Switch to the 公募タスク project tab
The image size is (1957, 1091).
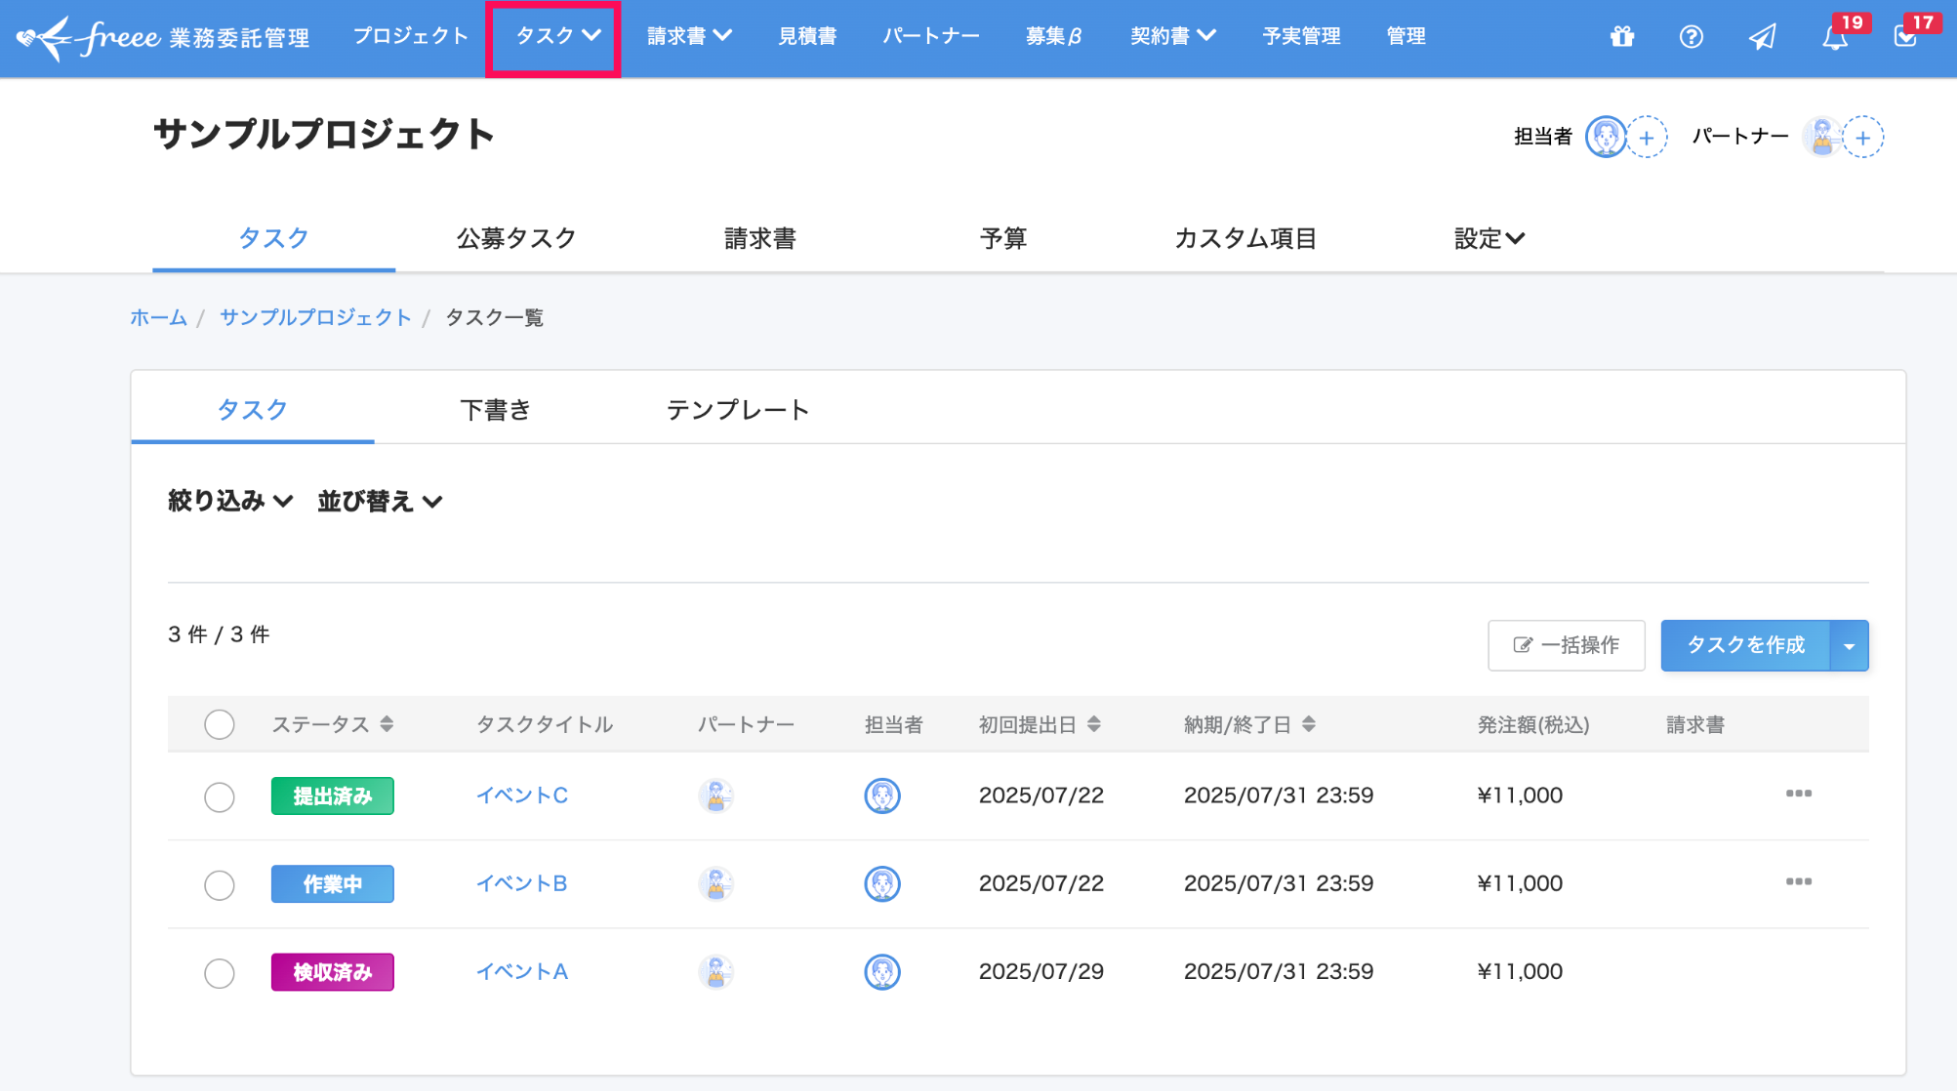(x=516, y=239)
